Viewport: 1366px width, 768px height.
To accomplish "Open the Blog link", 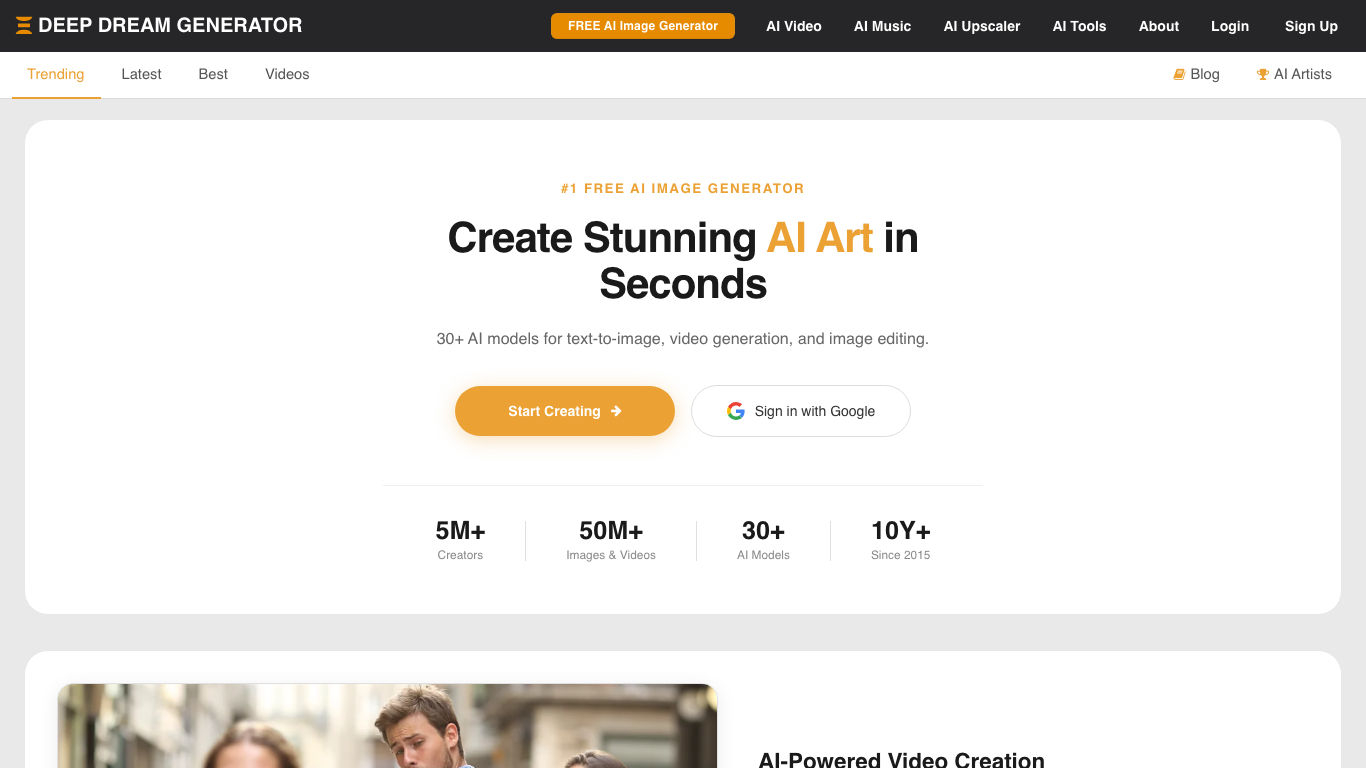I will point(1196,74).
